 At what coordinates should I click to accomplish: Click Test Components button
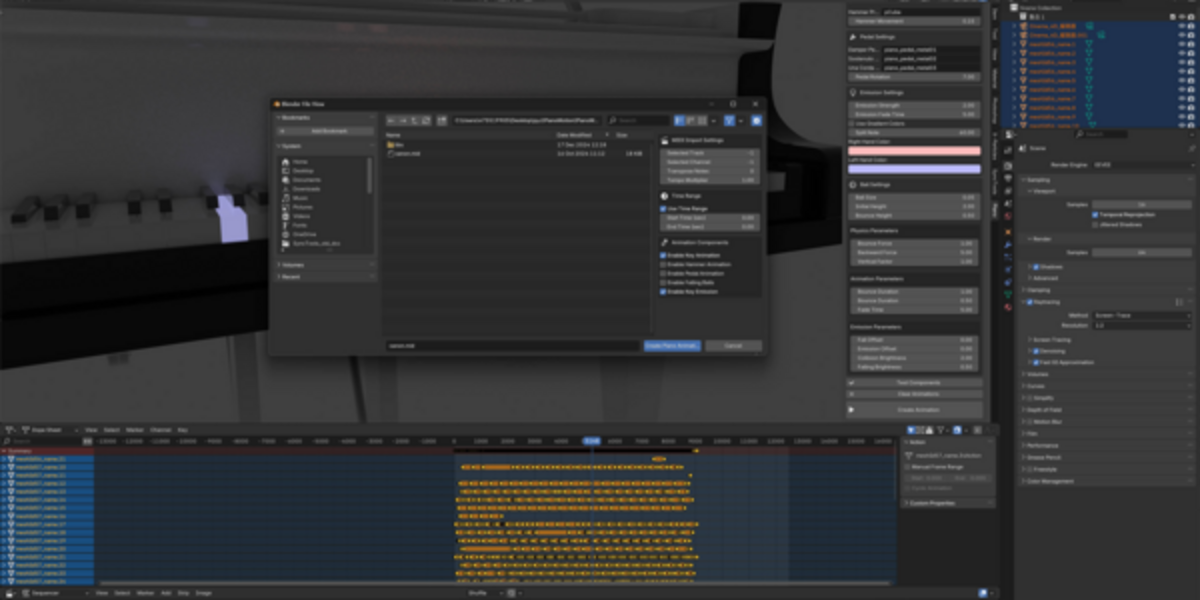pyautogui.click(x=914, y=383)
